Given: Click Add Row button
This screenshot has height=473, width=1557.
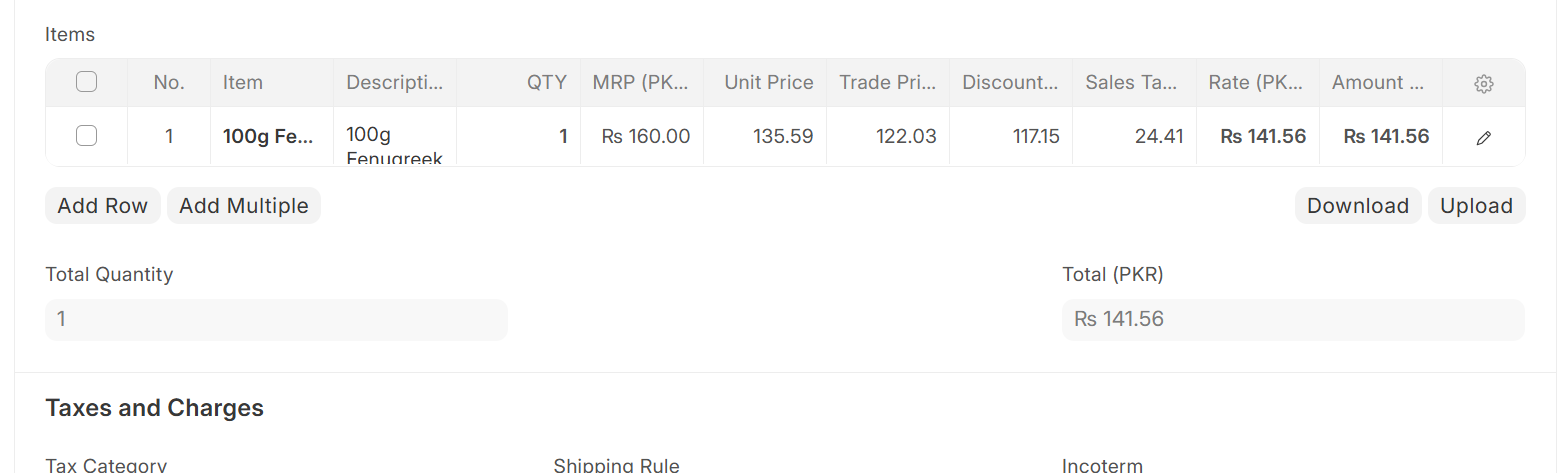Looking at the screenshot, I should [x=103, y=206].
